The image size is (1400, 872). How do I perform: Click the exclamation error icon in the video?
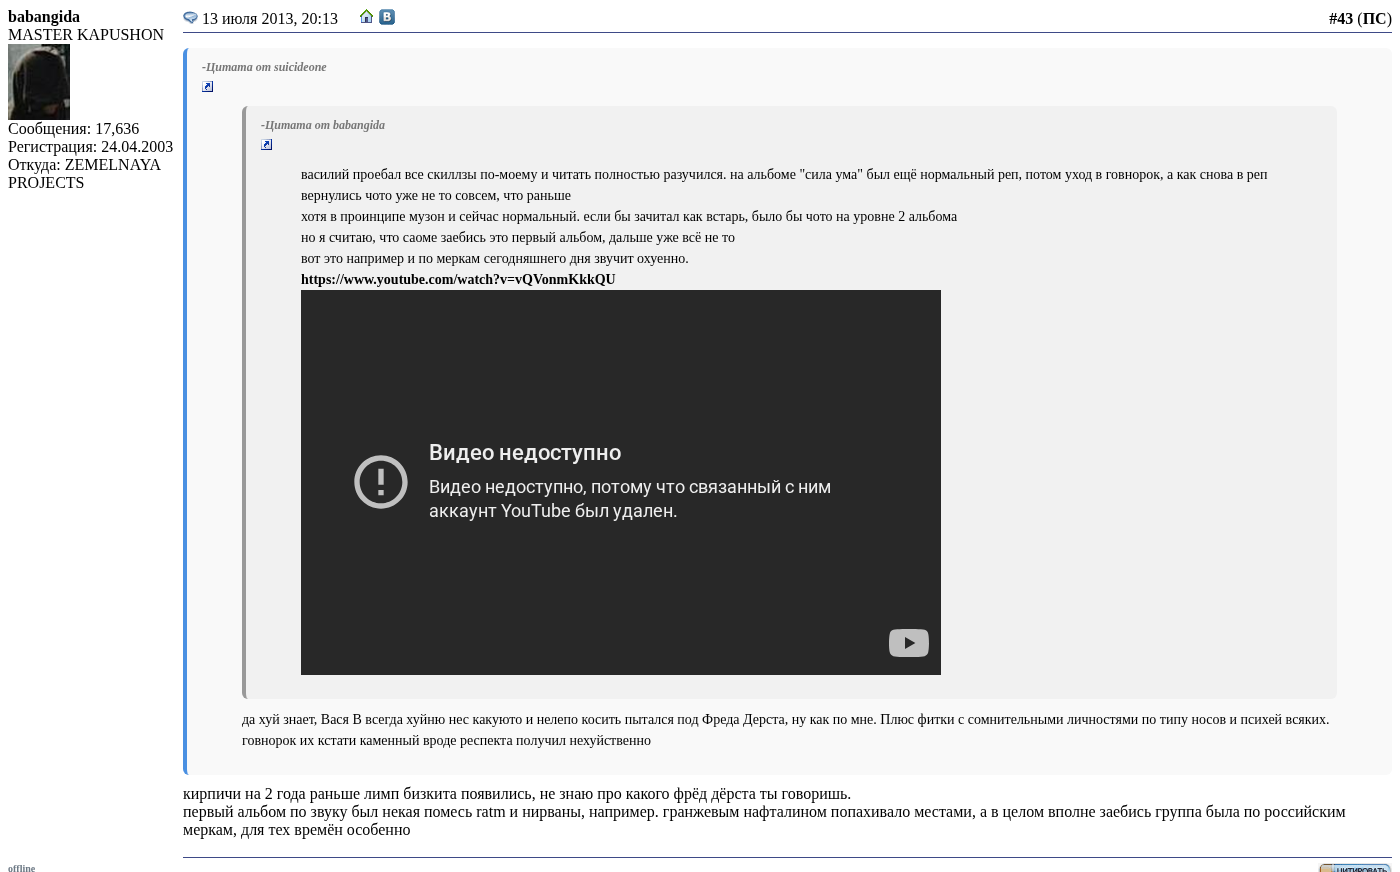point(381,482)
